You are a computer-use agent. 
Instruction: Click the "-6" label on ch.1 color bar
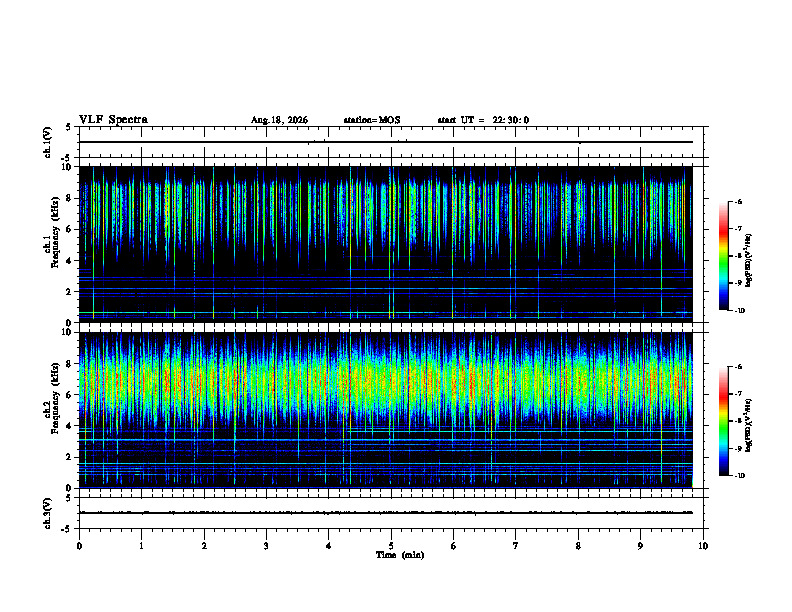click(737, 201)
